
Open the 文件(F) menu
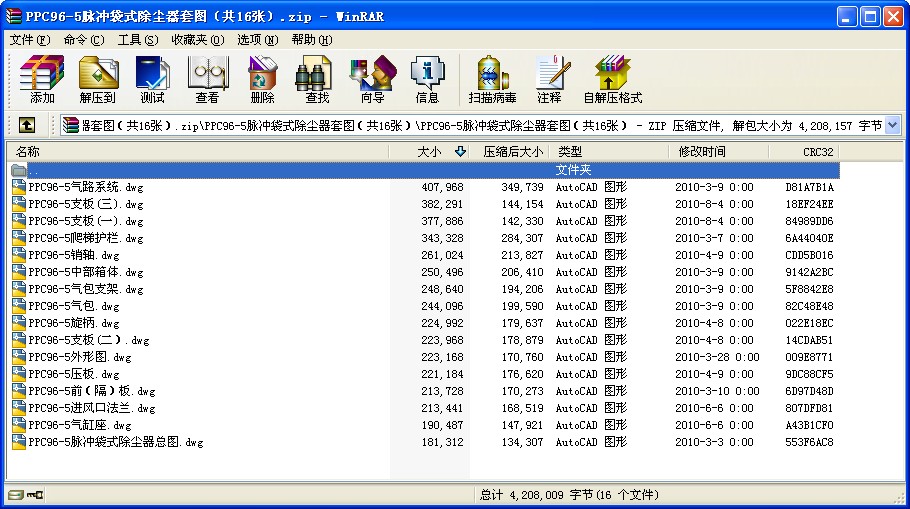pyautogui.click(x=30, y=39)
